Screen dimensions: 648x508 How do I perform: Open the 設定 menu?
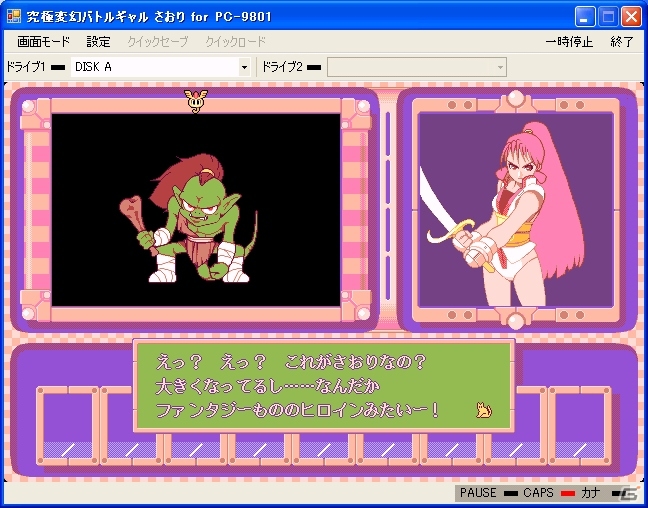tap(98, 42)
